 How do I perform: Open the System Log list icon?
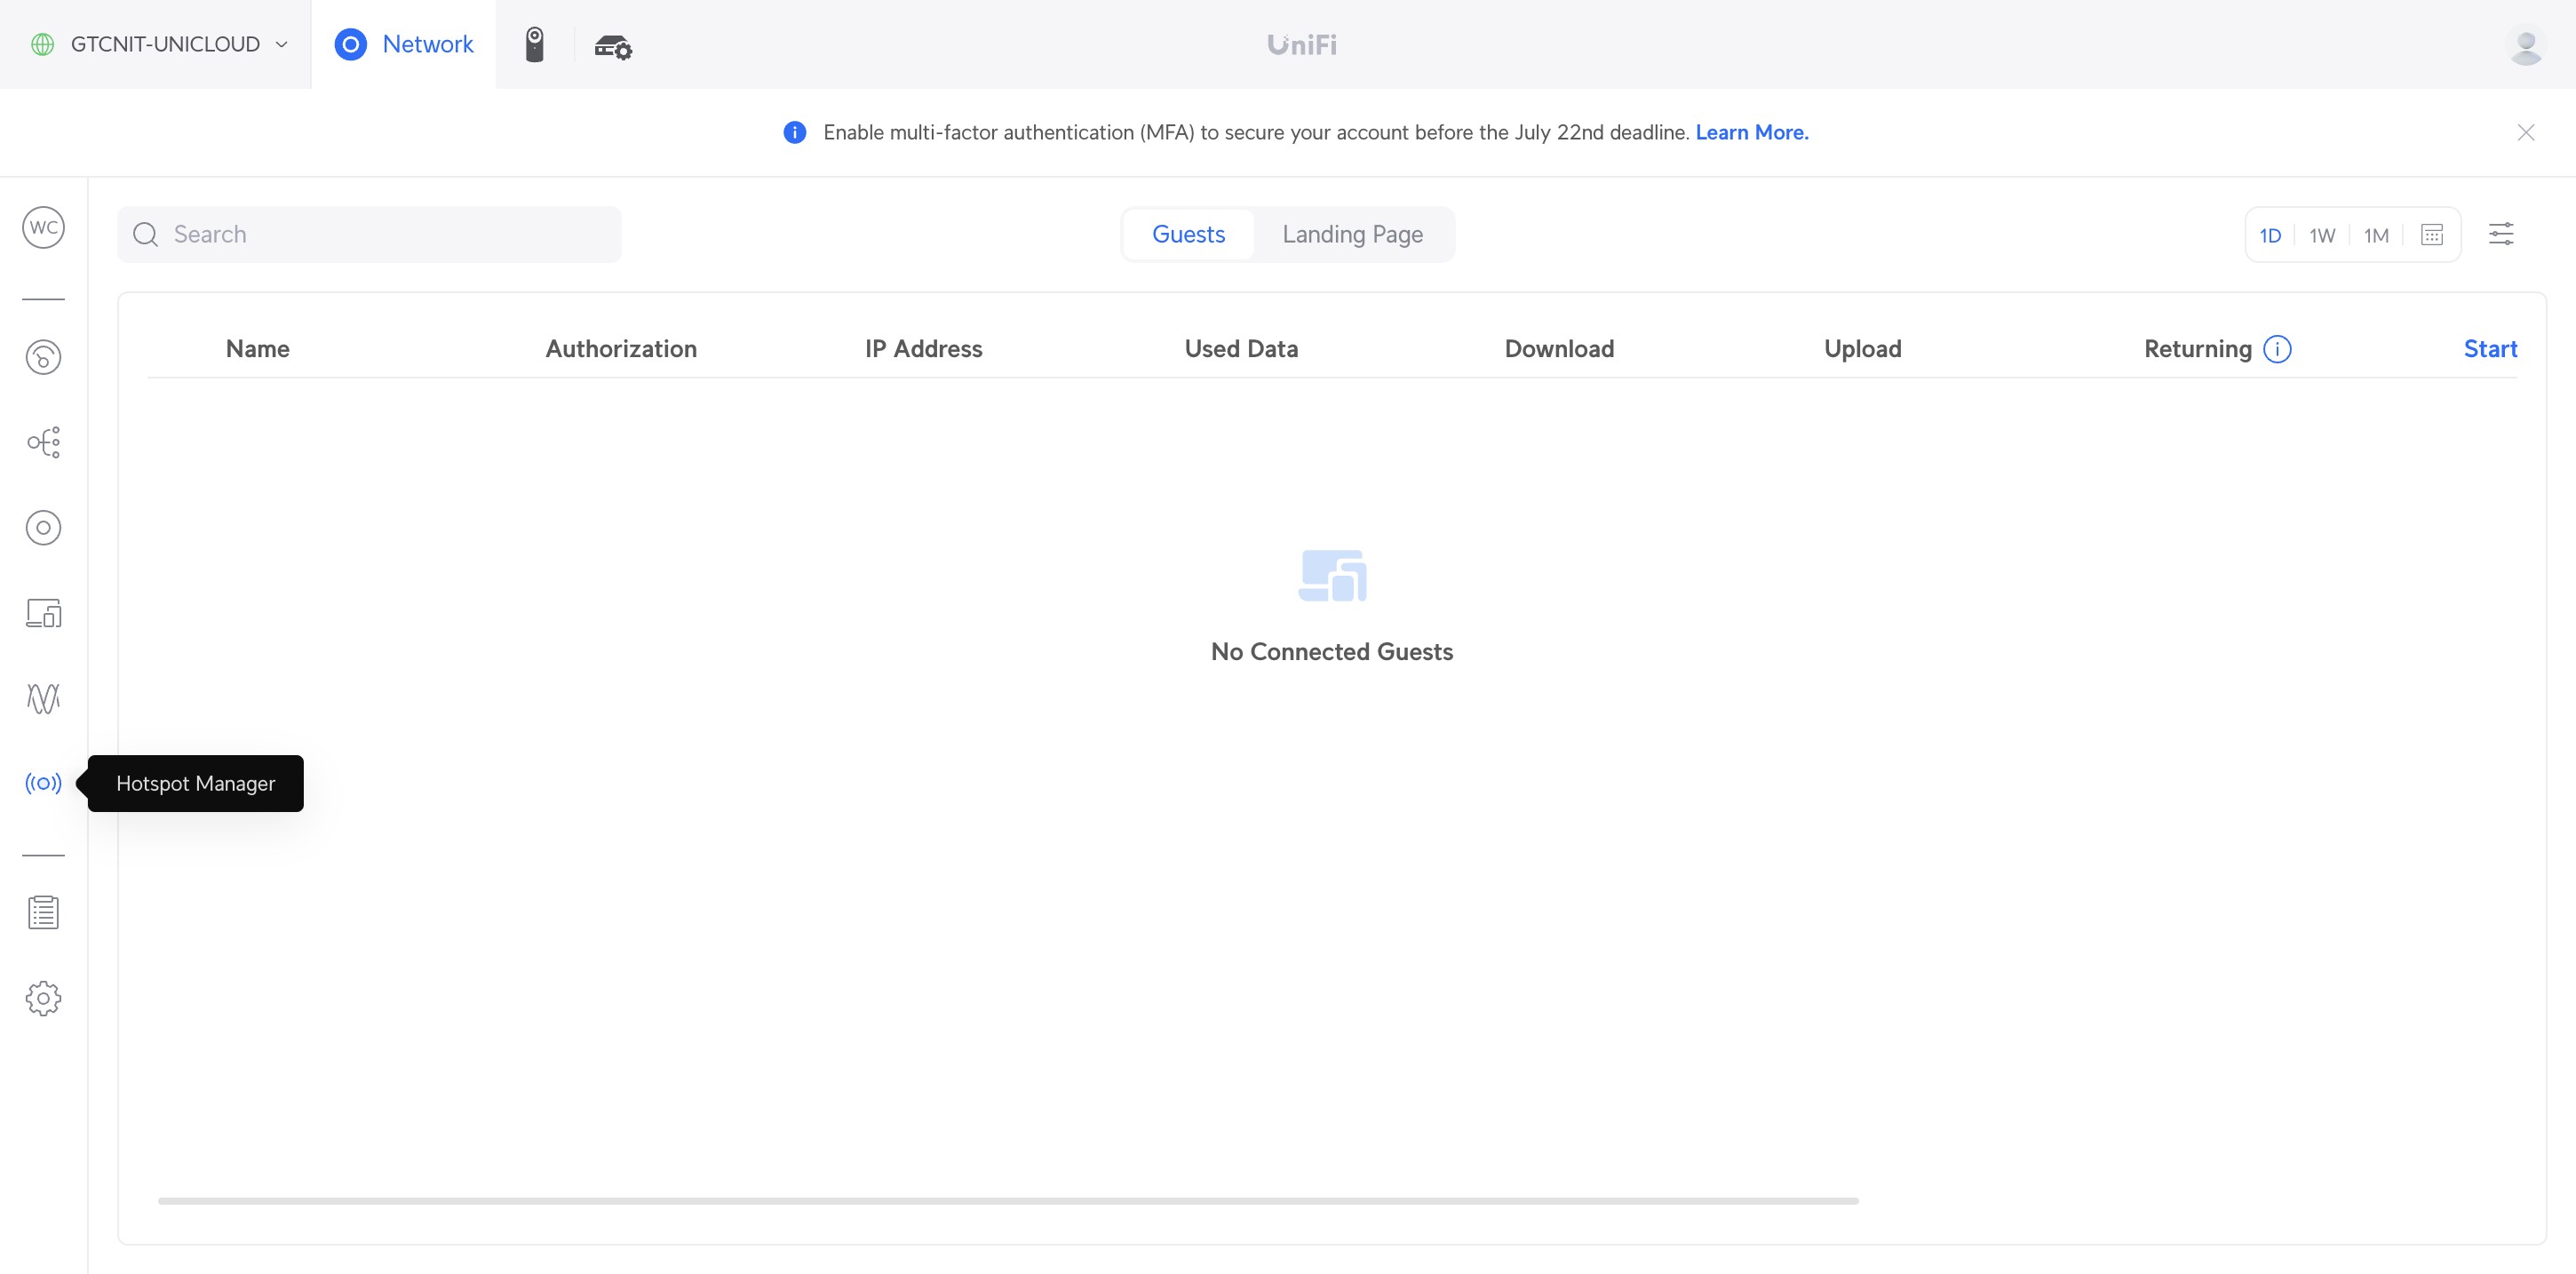pos(43,912)
